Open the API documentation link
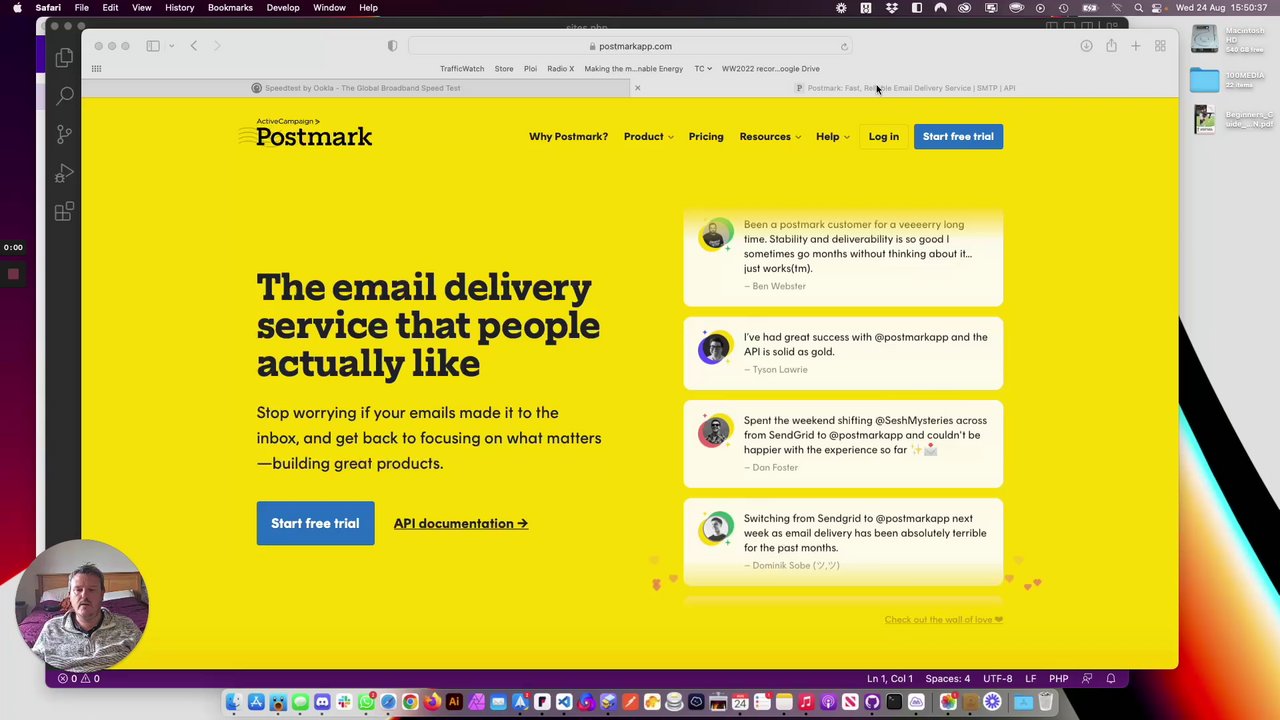The image size is (1280, 720). 461,523
